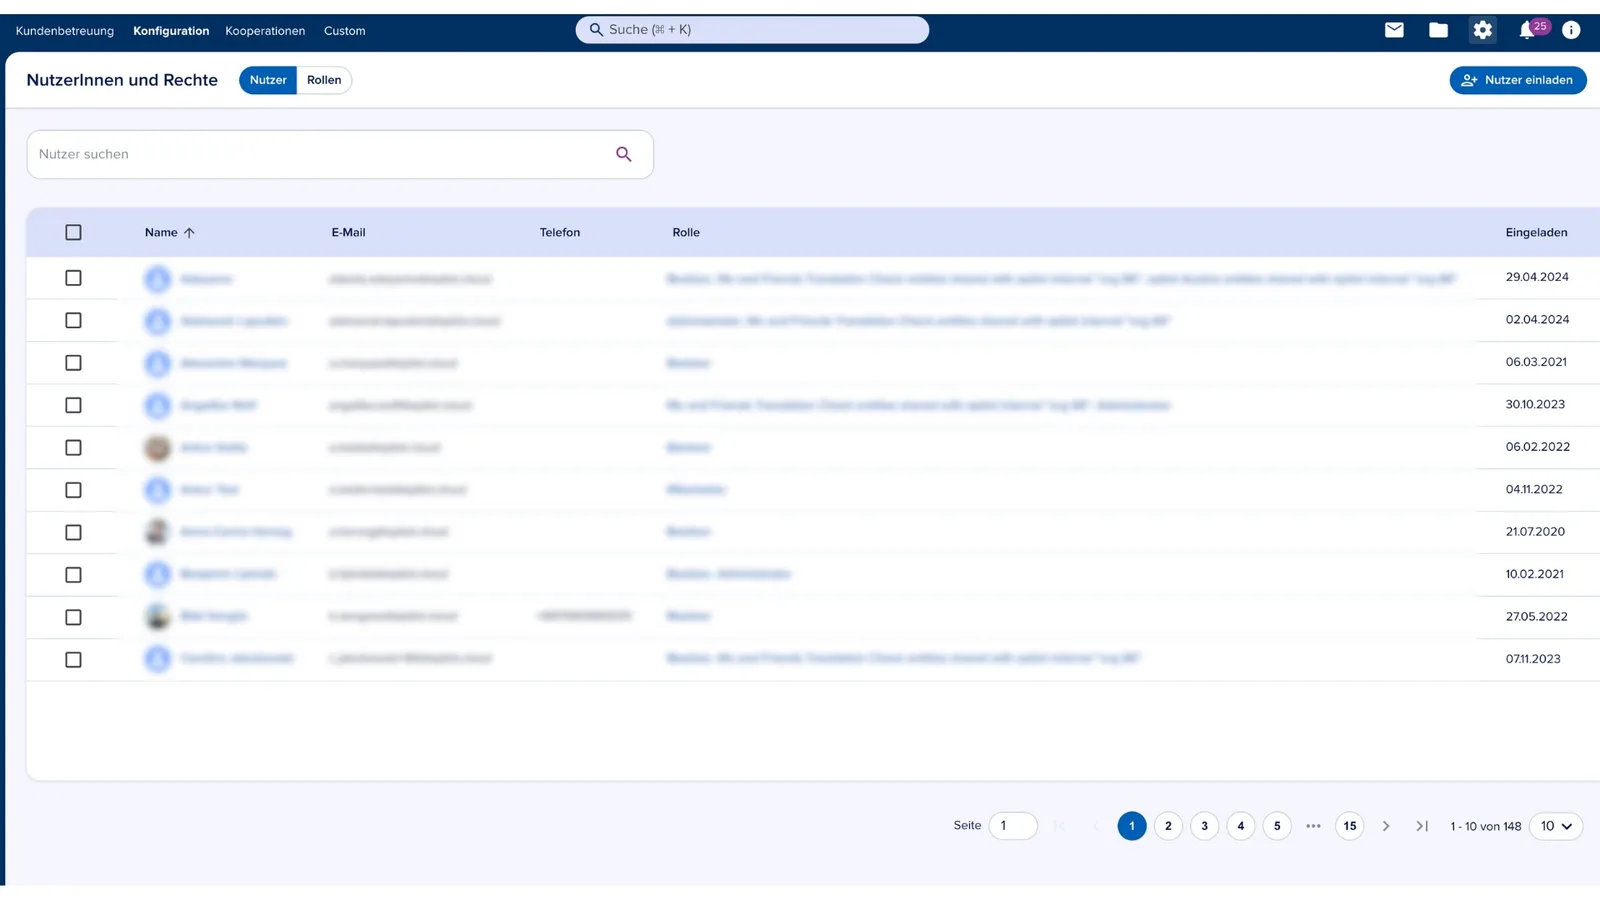Click photo avatar in row dated 06.02.2022
The height and width of the screenshot is (900, 1600).
pos(157,448)
